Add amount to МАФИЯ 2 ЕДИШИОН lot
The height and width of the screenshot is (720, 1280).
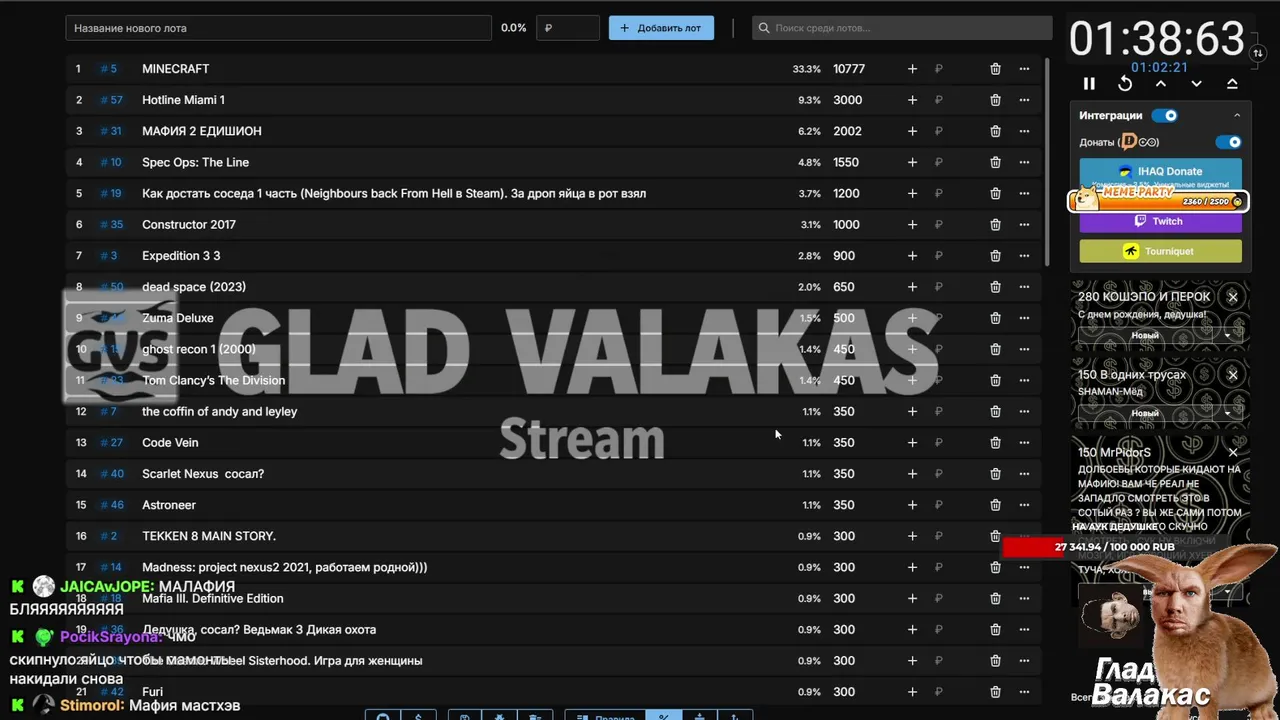pyautogui.click(x=912, y=131)
